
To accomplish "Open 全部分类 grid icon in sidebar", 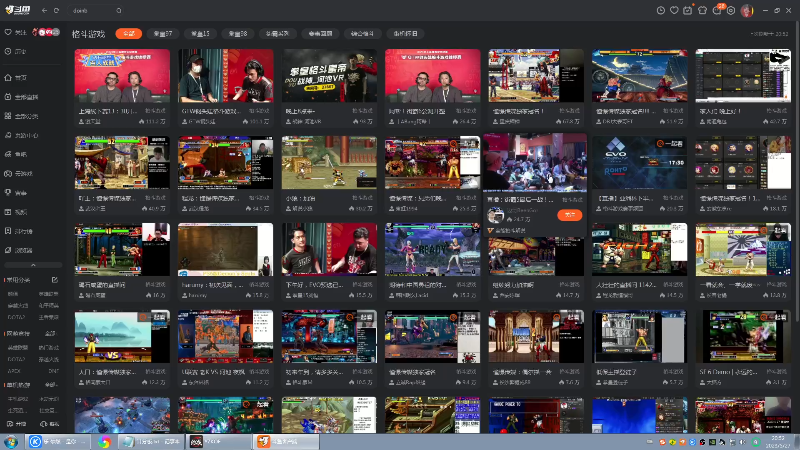I will tap(21, 116).
